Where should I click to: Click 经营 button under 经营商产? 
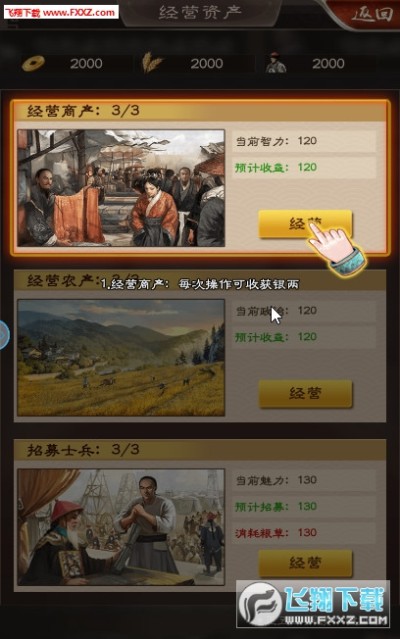tap(305, 224)
